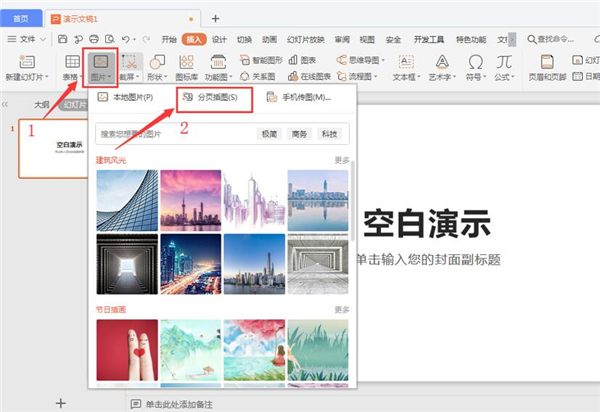Image resolution: width=600 pixels, height=412 pixels.
Task: Switch to the 设计 (Design) ribbon tab
Action: point(219,39)
